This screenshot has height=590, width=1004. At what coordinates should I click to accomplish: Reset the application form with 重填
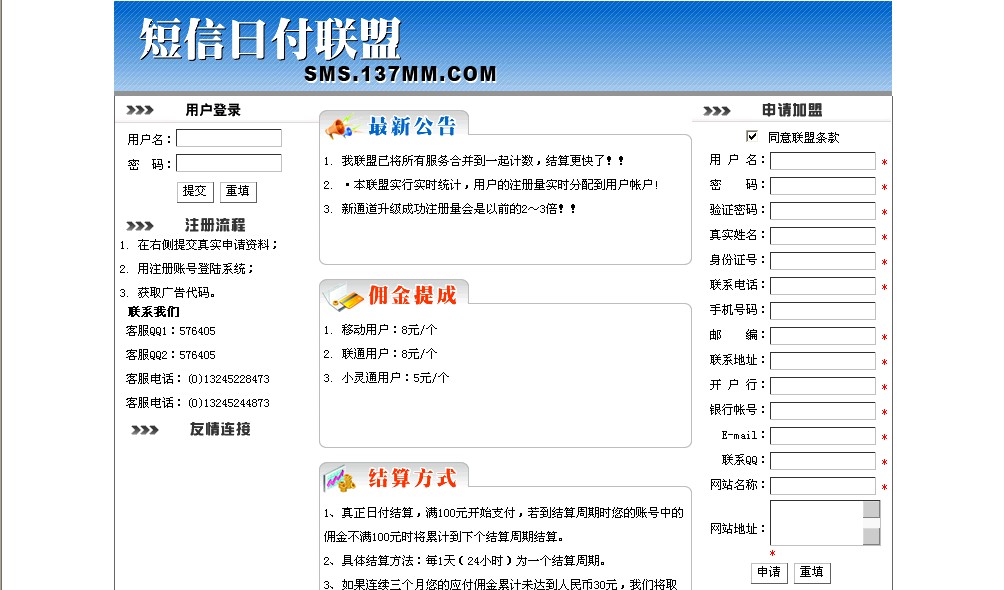pyautogui.click(x=811, y=573)
